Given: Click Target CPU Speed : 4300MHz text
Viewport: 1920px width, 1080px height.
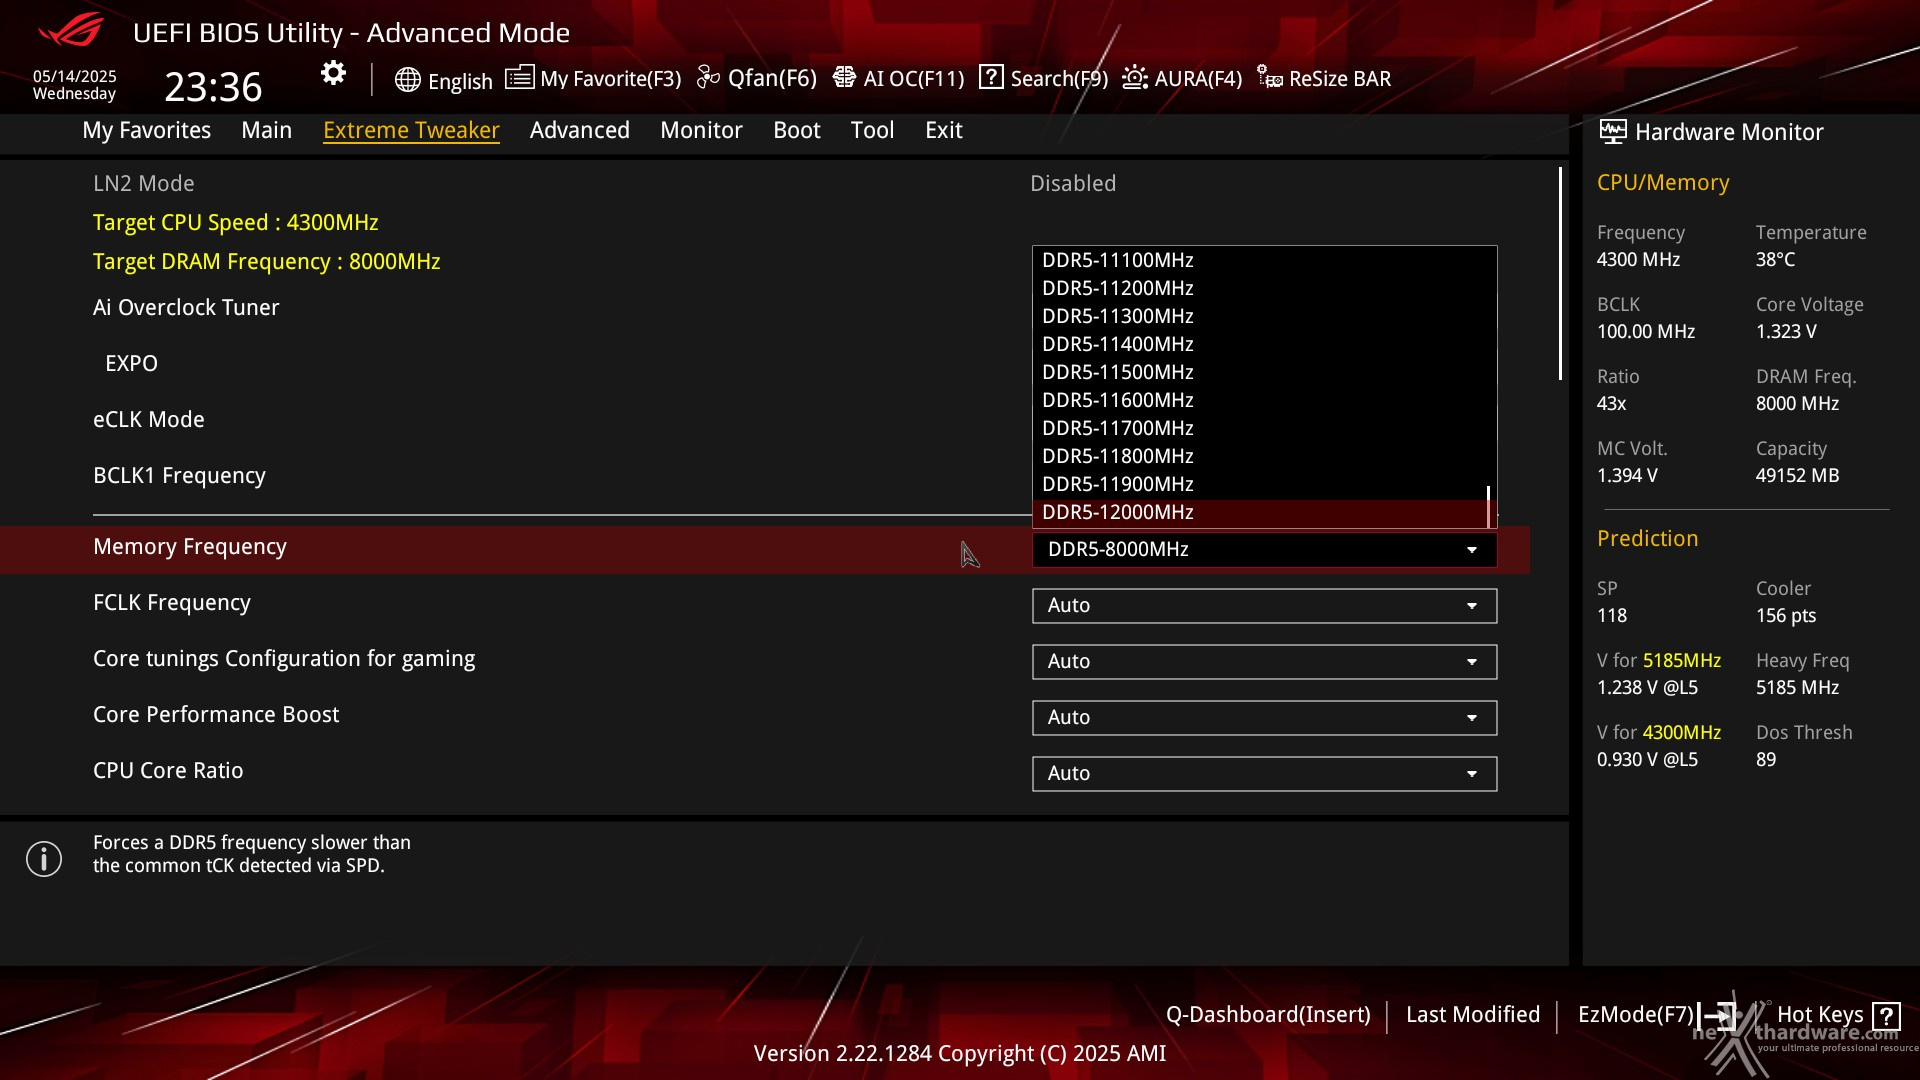Looking at the screenshot, I should [236, 222].
